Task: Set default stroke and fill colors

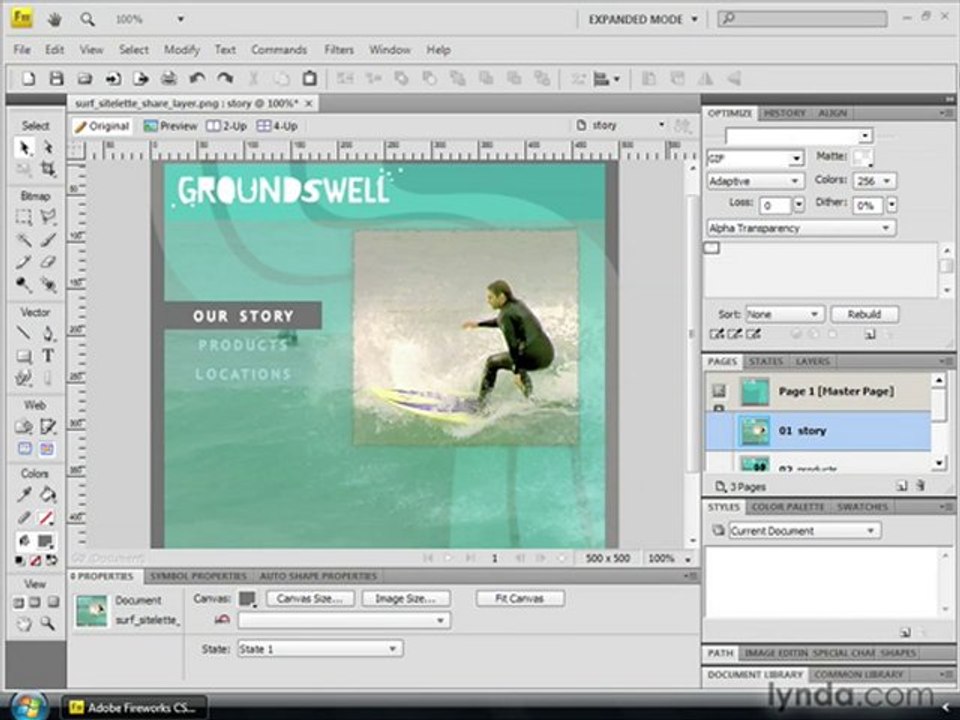Action: coord(20,560)
